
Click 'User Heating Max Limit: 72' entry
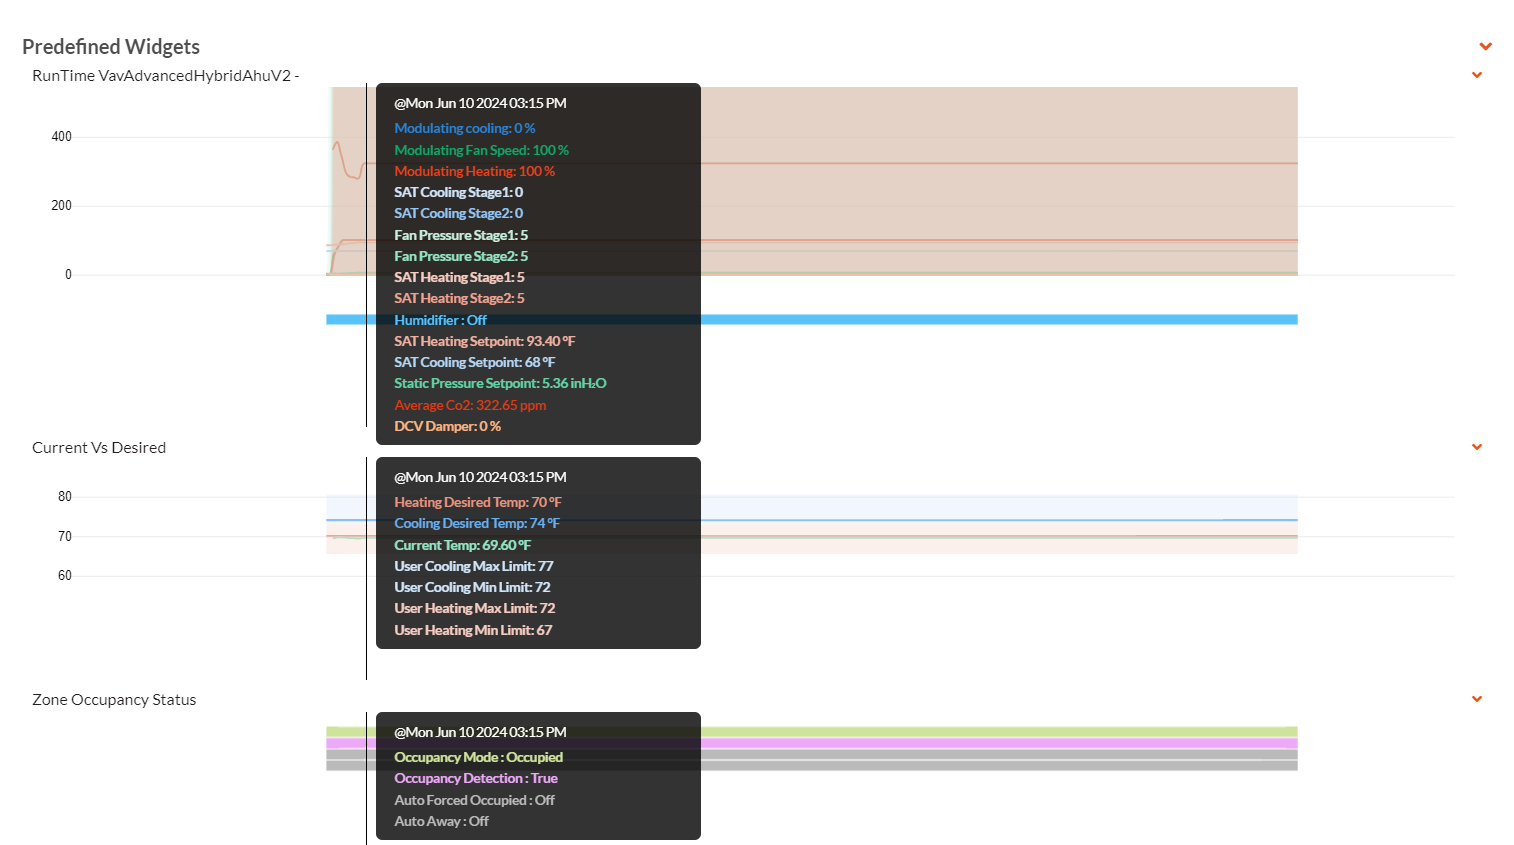474,608
